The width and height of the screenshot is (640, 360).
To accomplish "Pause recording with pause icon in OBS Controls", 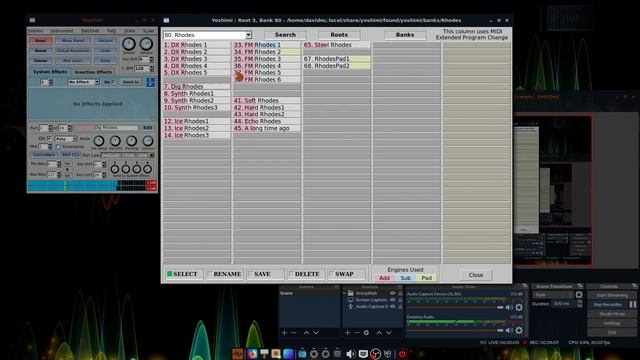I will click(633, 304).
